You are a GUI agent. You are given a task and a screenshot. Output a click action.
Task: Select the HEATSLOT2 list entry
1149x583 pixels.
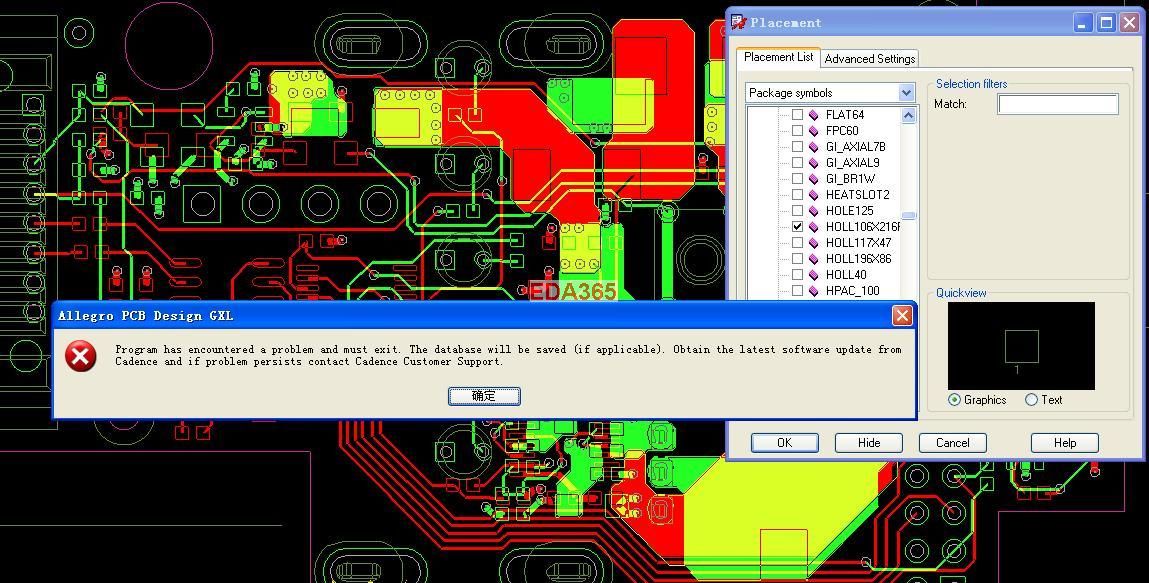pyautogui.click(x=857, y=195)
